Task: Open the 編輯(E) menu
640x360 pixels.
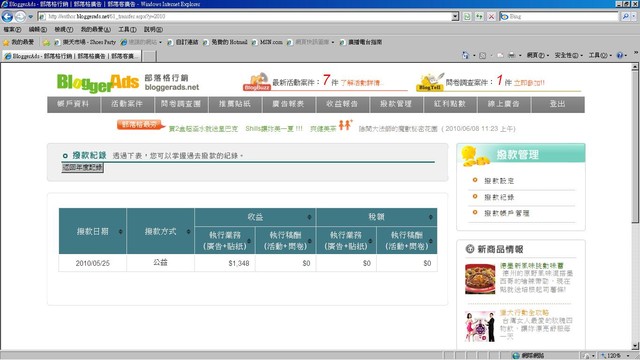Action: [x=38, y=29]
